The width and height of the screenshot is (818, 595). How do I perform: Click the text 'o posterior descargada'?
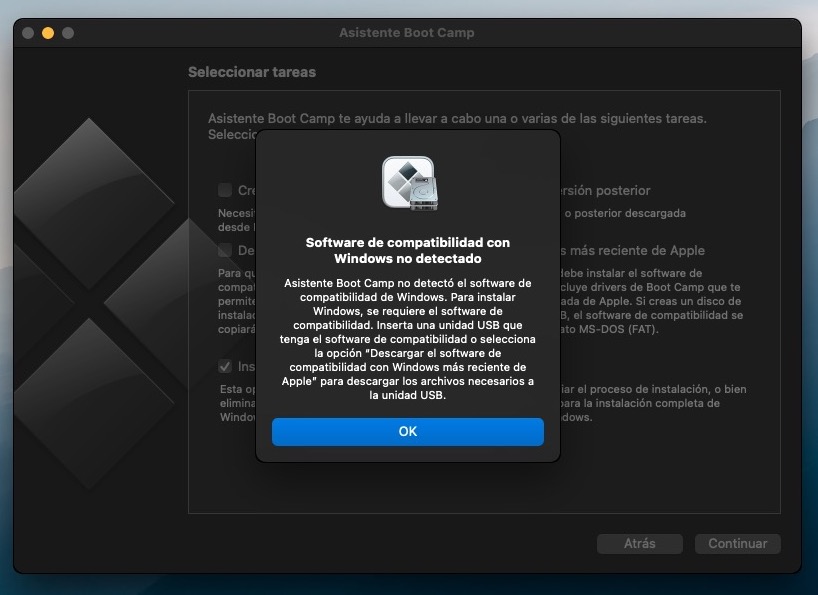[625, 213]
